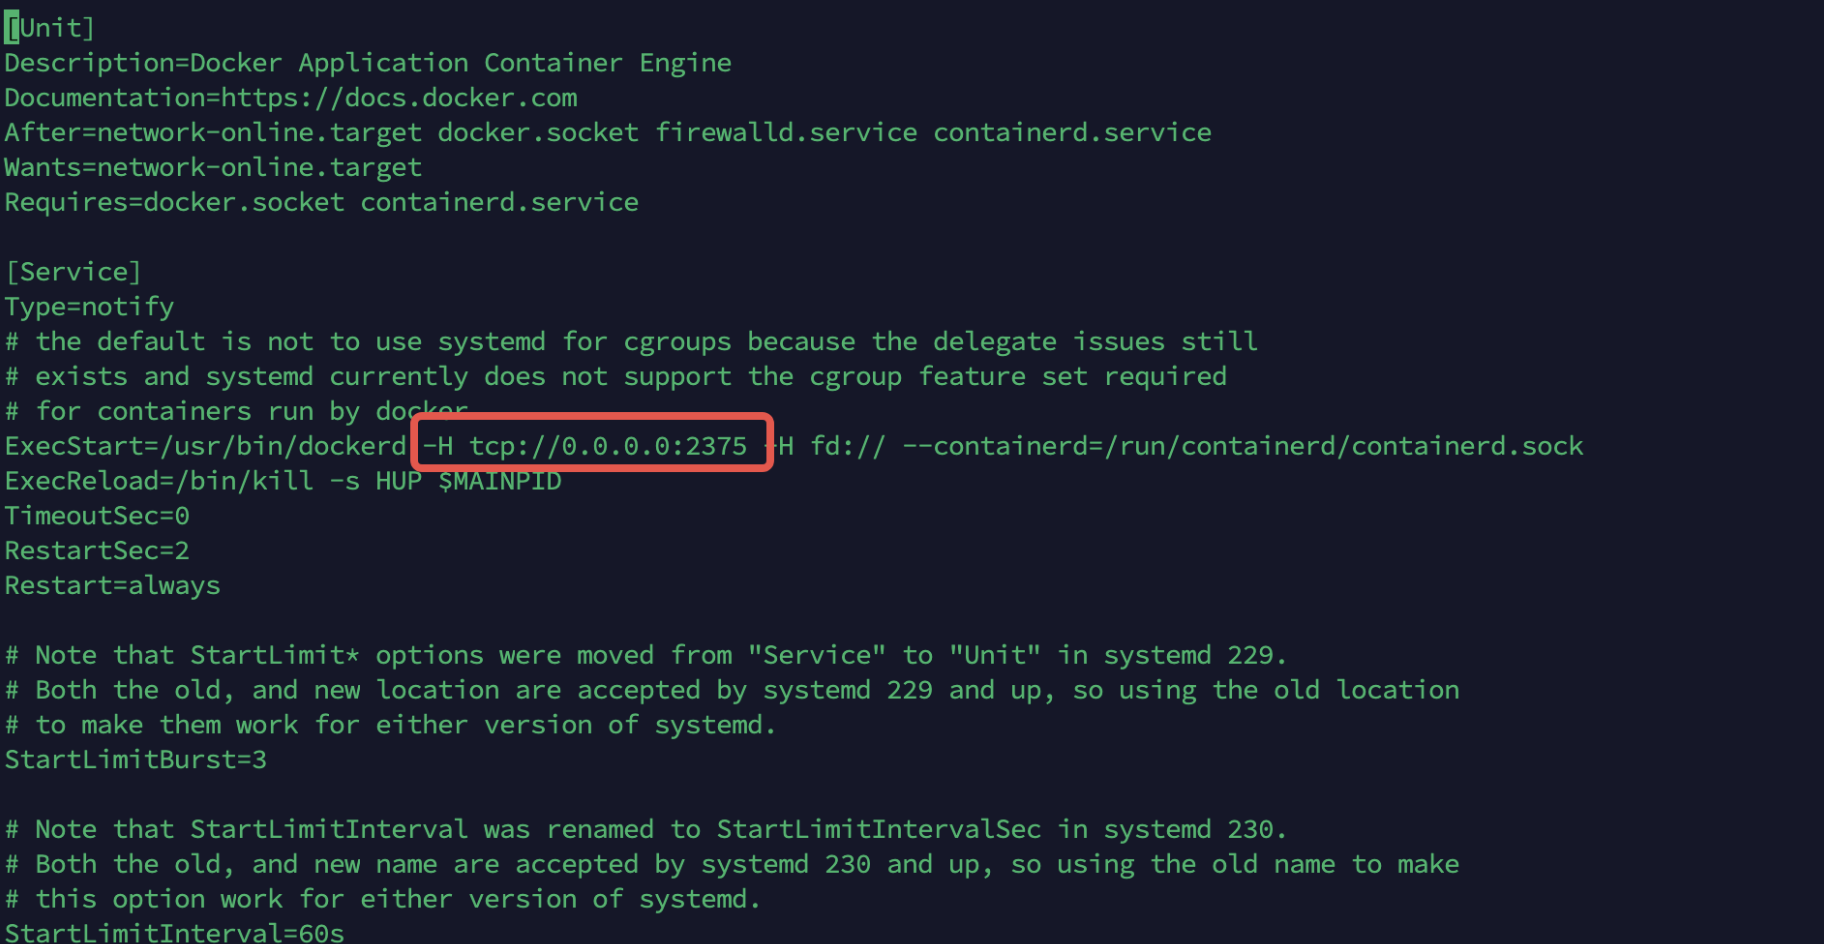The width and height of the screenshot is (1824, 944).
Task: Click the [Service] section header
Action: [x=73, y=272]
